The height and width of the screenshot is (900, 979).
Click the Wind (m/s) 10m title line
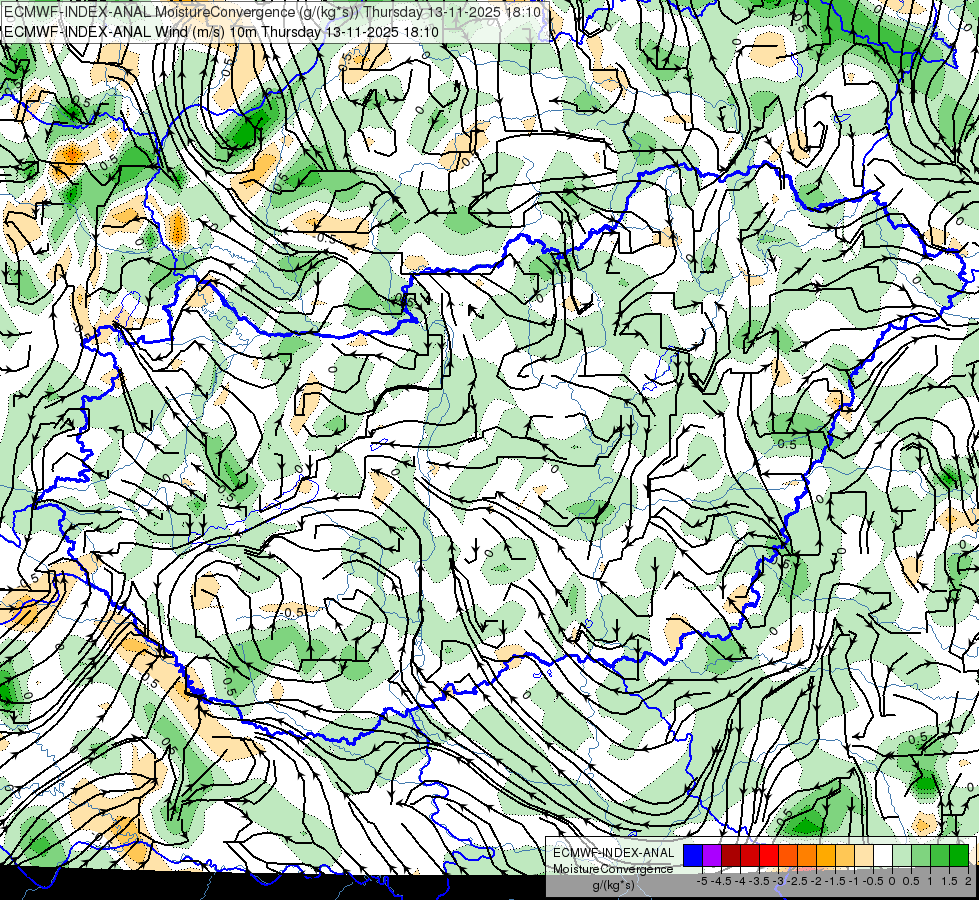(222, 32)
